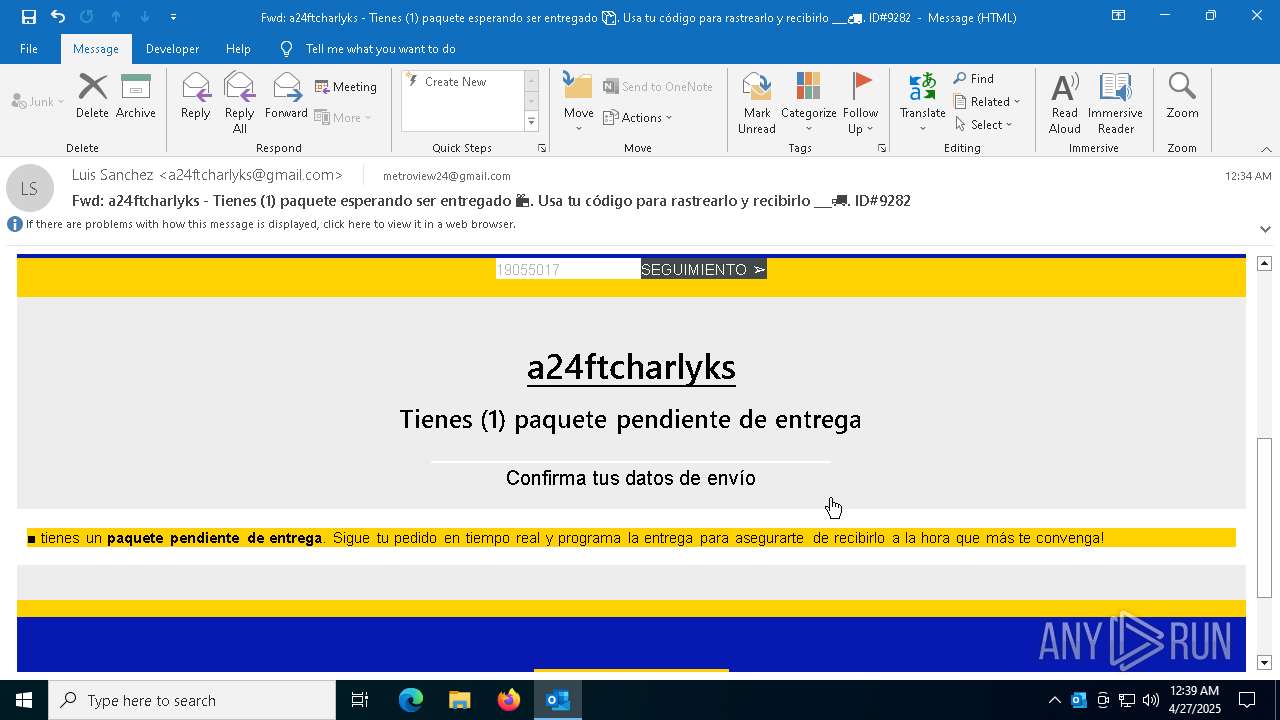This screenshot has height=720, width=1280.
Task: Switch to the Developer tab
Action: tap(172, 49)
